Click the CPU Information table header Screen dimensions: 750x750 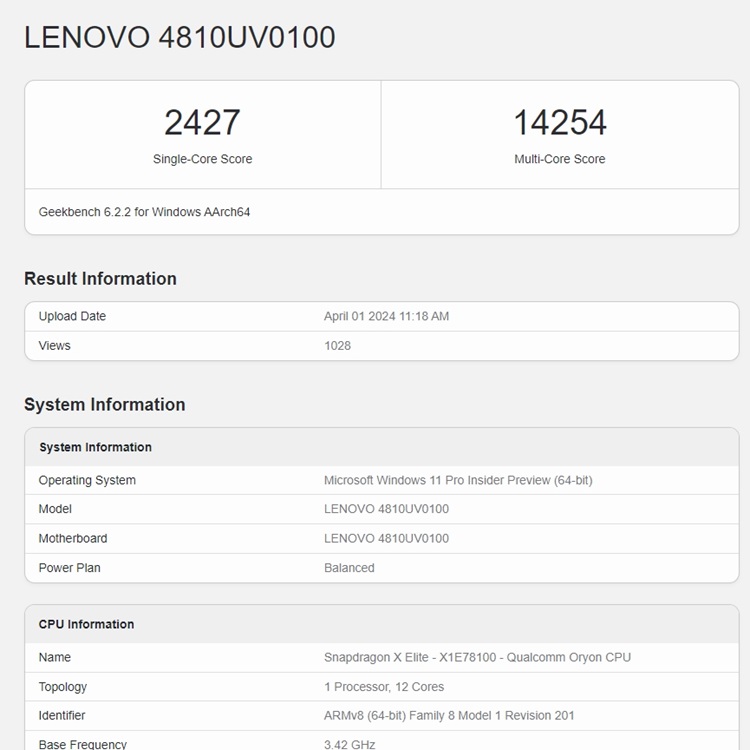[x=382, y=624]
